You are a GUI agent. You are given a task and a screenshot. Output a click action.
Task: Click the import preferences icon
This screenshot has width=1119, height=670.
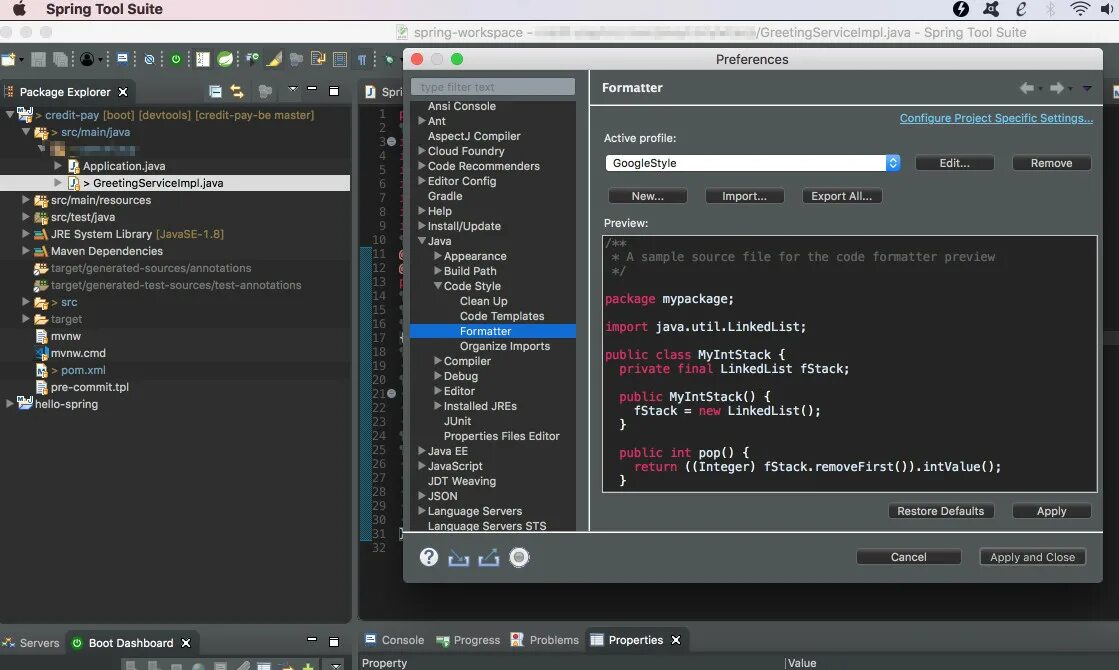(x=459, y=557)
